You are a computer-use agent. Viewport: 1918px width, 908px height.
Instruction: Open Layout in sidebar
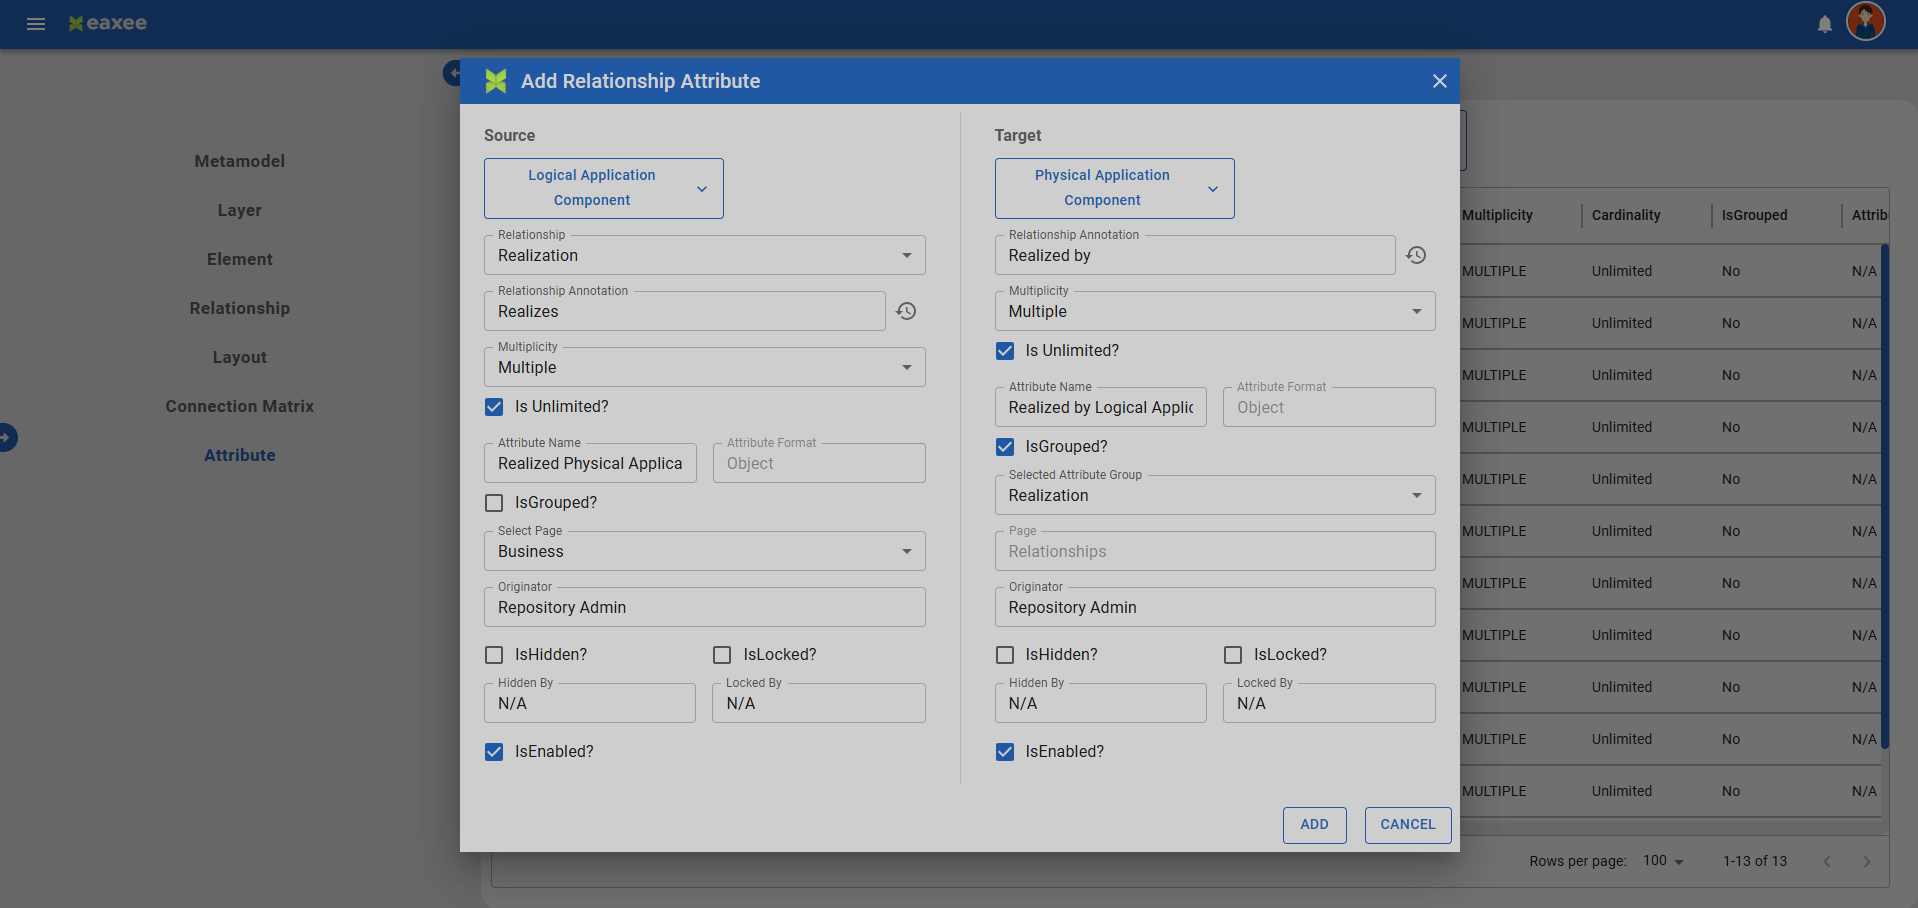coord(240,357)
